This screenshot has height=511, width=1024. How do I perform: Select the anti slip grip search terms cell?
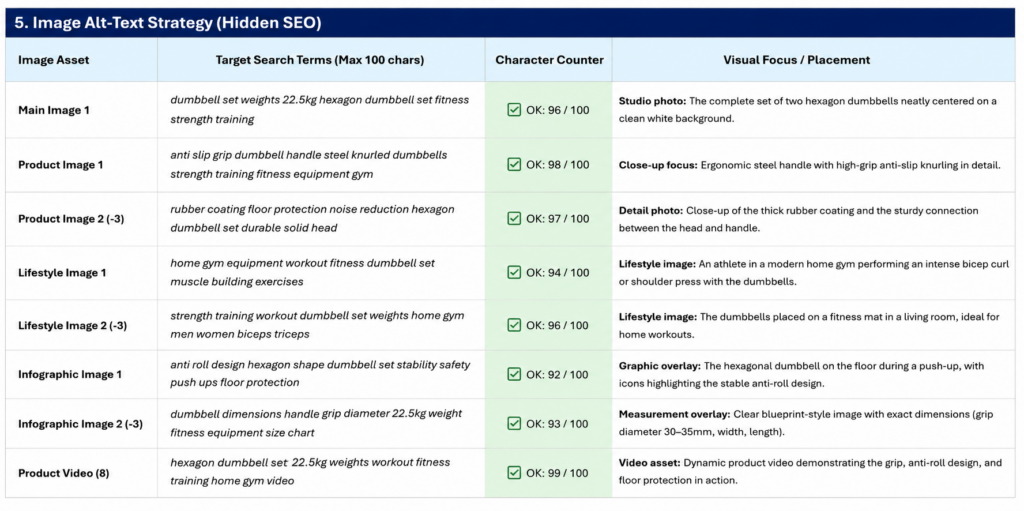321,164
